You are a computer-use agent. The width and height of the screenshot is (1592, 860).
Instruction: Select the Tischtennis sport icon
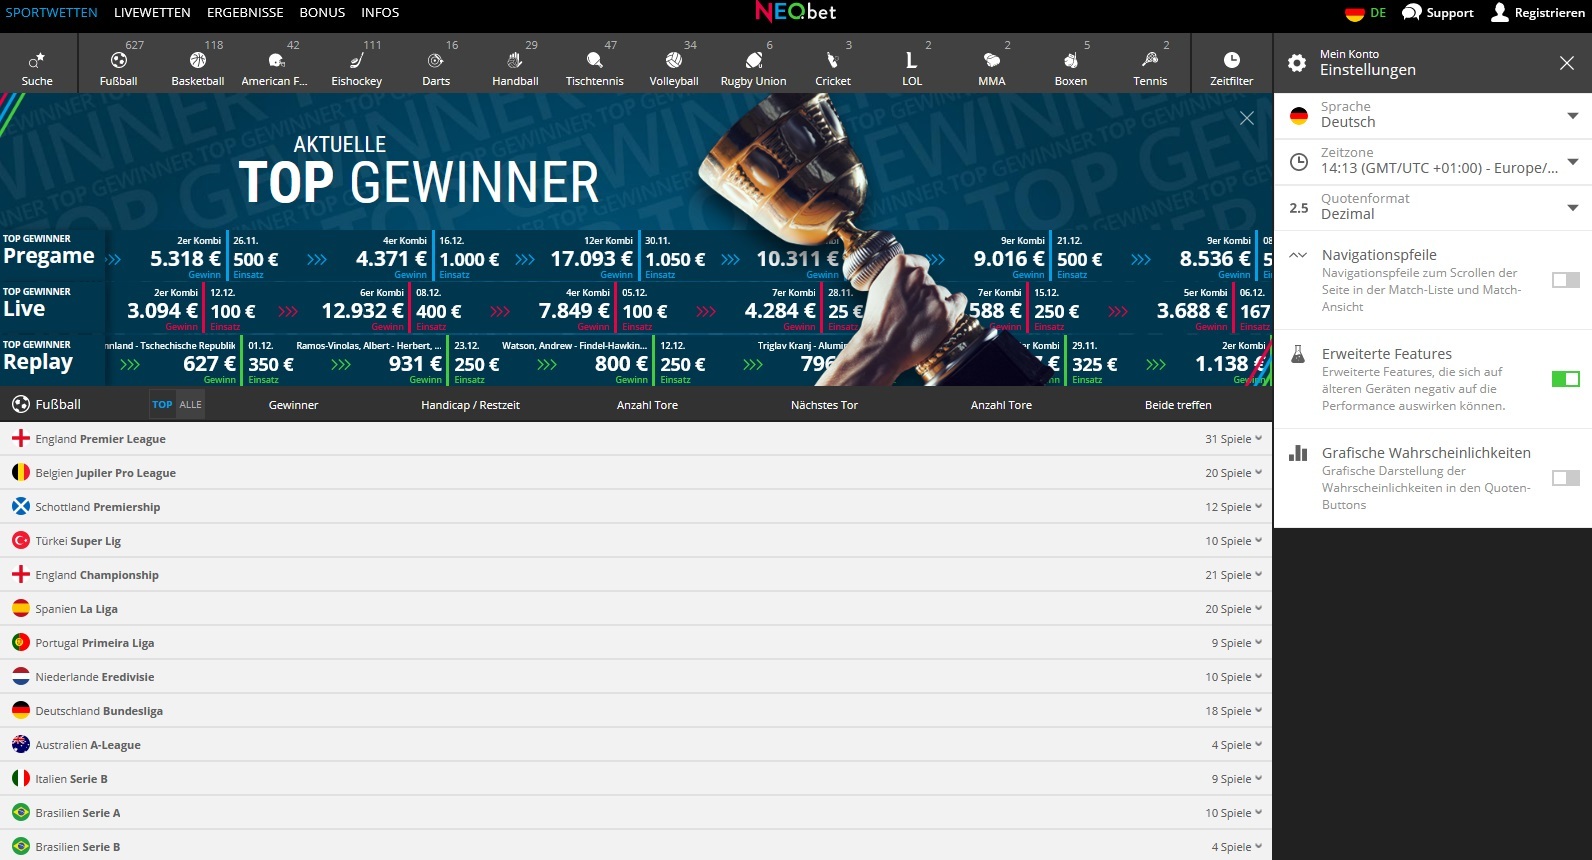click(595, 61)
